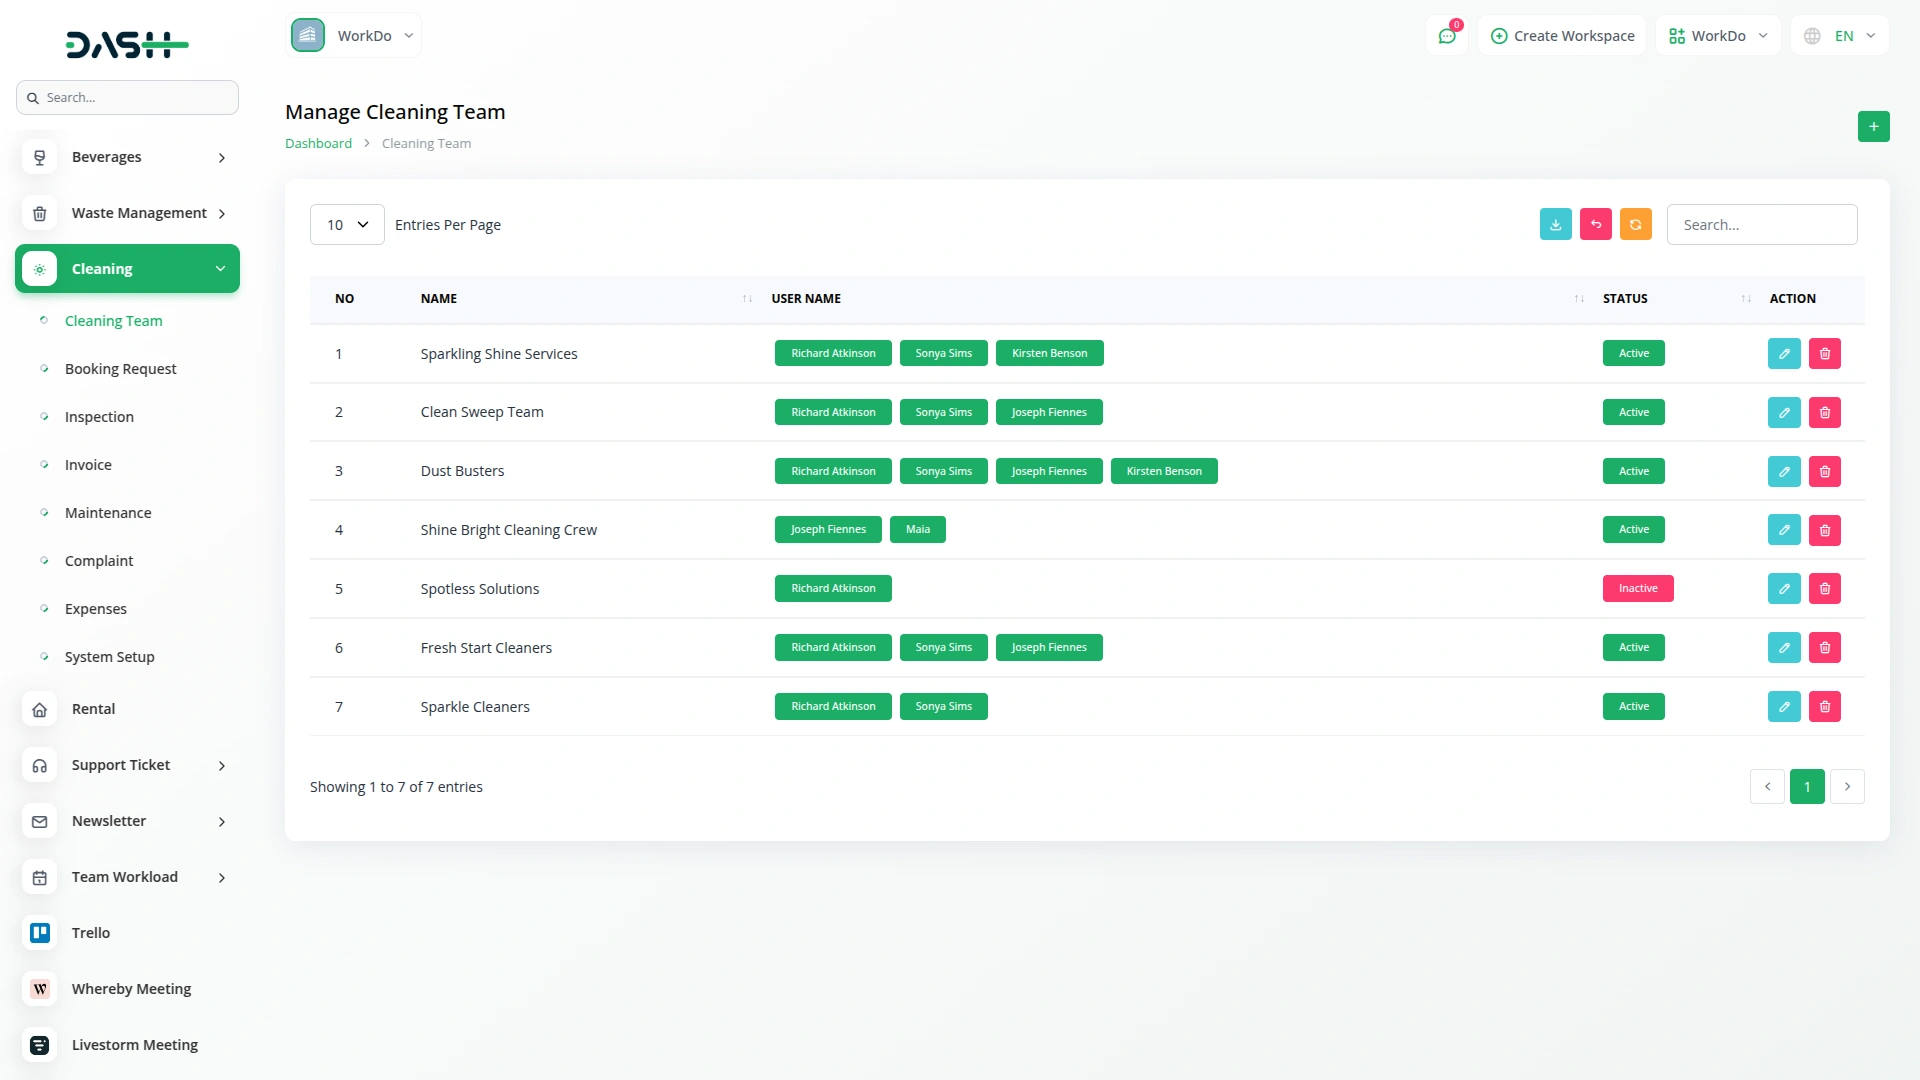Click the Create Workspace button
Image resolution: width=1920 pixels, height=1080 pixels.
coord(1562,36)
